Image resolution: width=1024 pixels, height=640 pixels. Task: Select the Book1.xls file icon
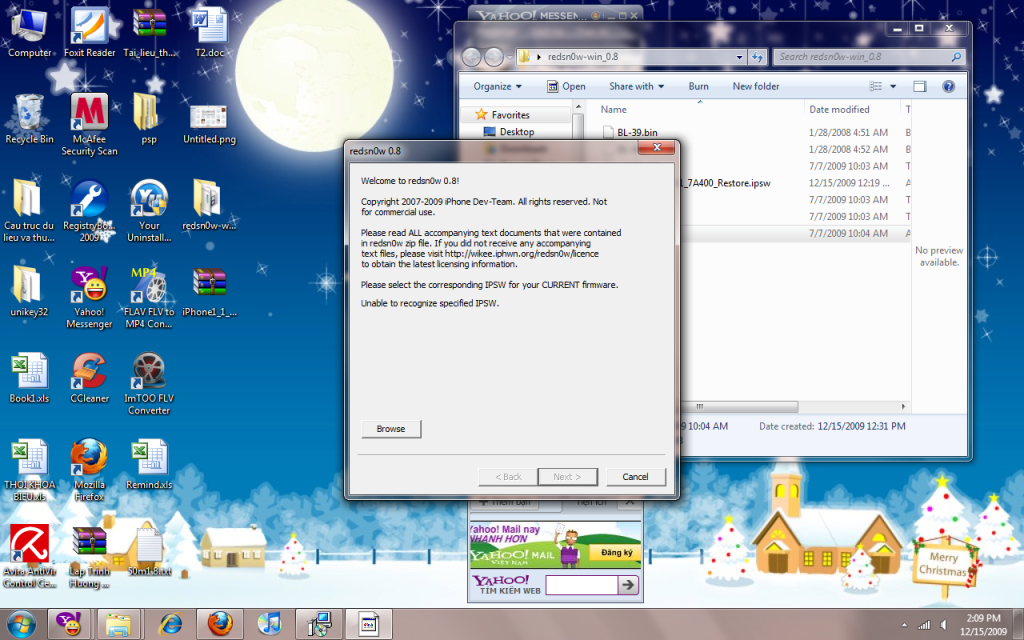click(x=29, y=377)
